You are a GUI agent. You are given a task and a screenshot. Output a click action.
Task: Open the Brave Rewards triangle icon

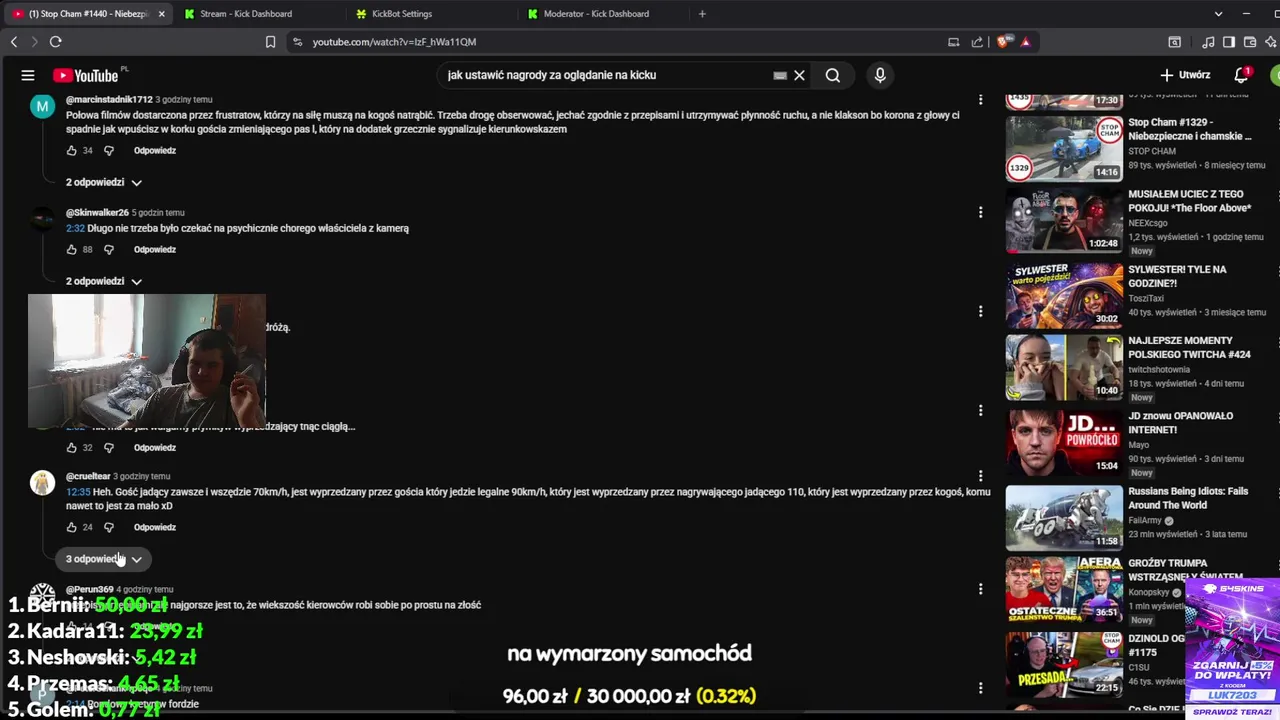pyautogui.click(x=1025, y=42)
